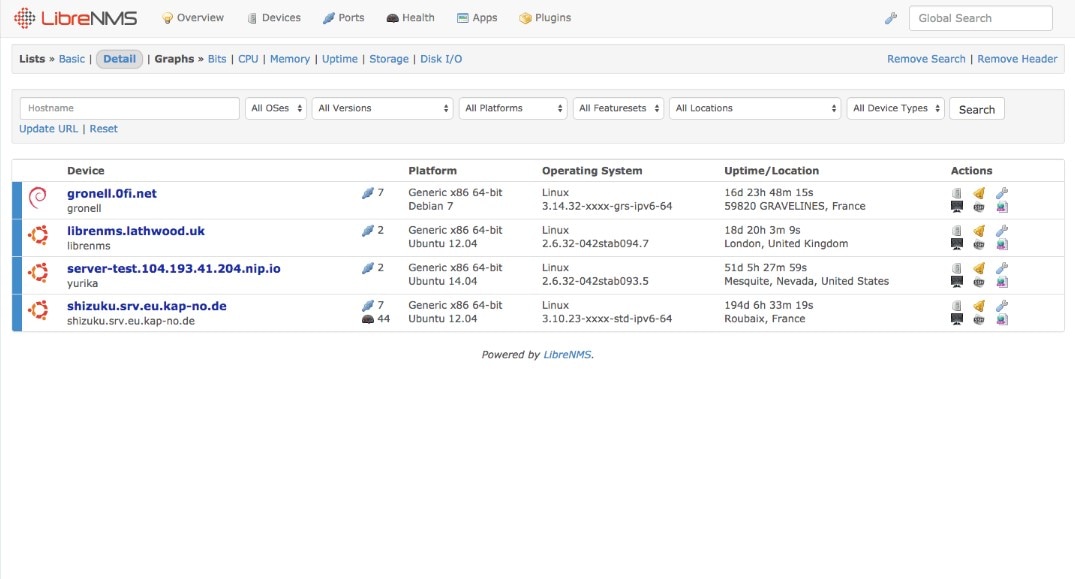Open alerts bell icon for gronell.0fi.net
The image size is (1075, 579).
pos(979,193)
